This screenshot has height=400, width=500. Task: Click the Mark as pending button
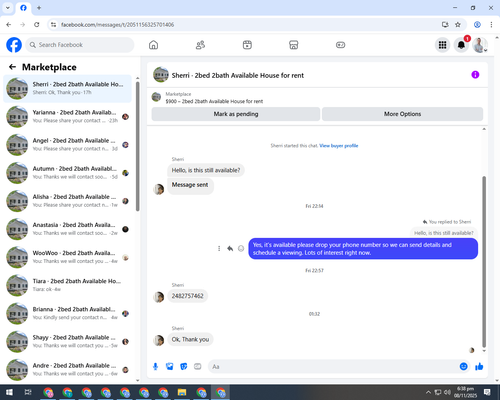point(236,114)
